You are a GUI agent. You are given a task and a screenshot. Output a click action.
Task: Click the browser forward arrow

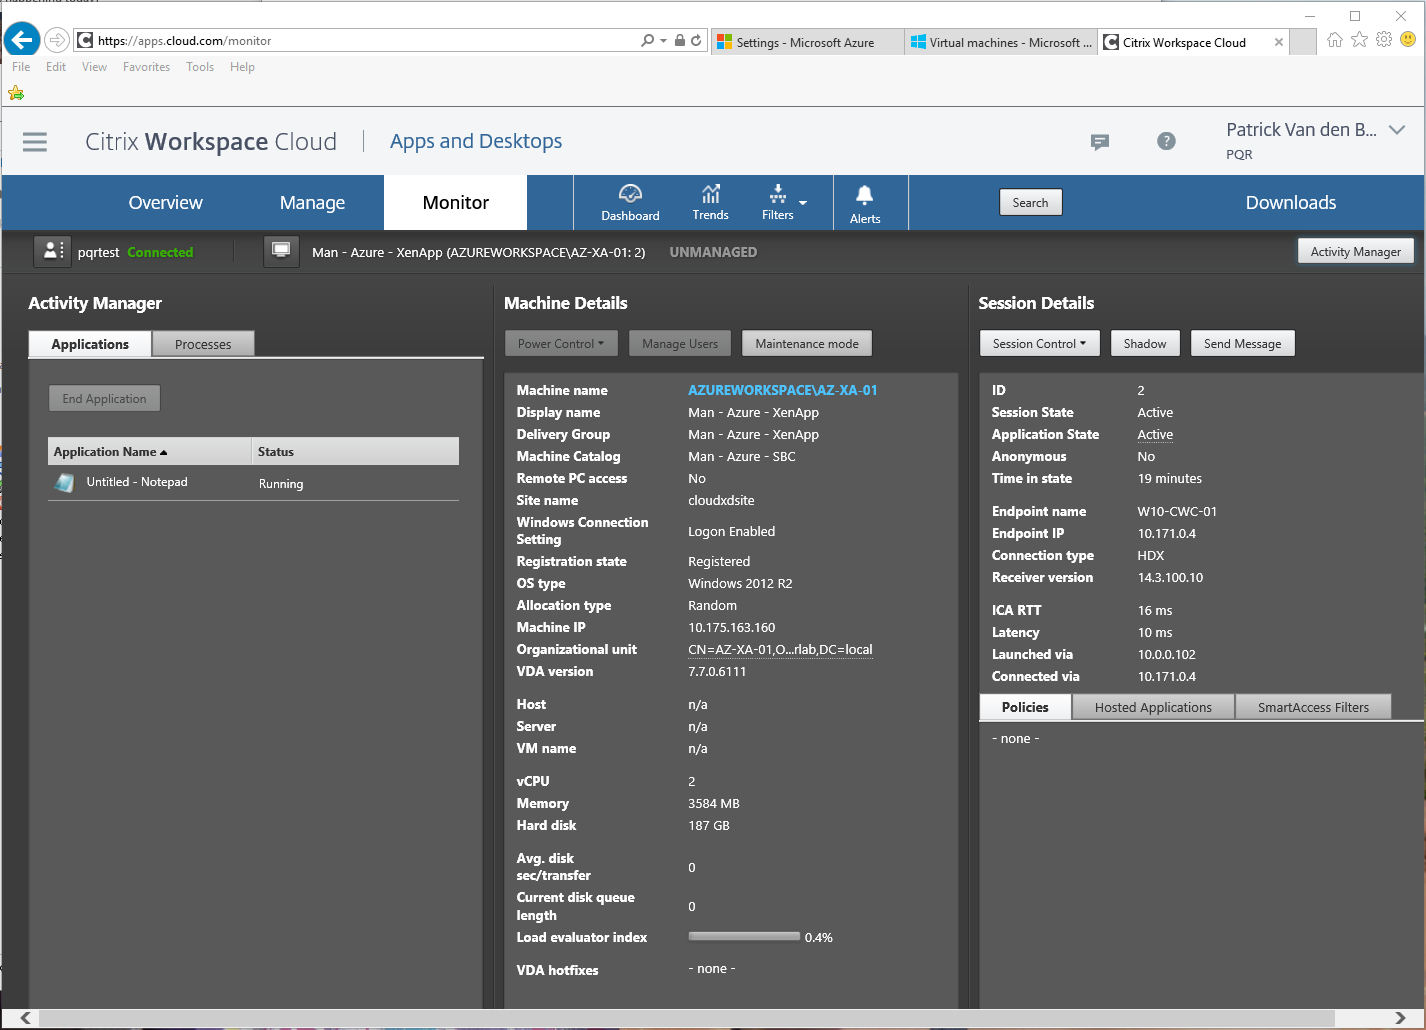click(x=57, y=40)
